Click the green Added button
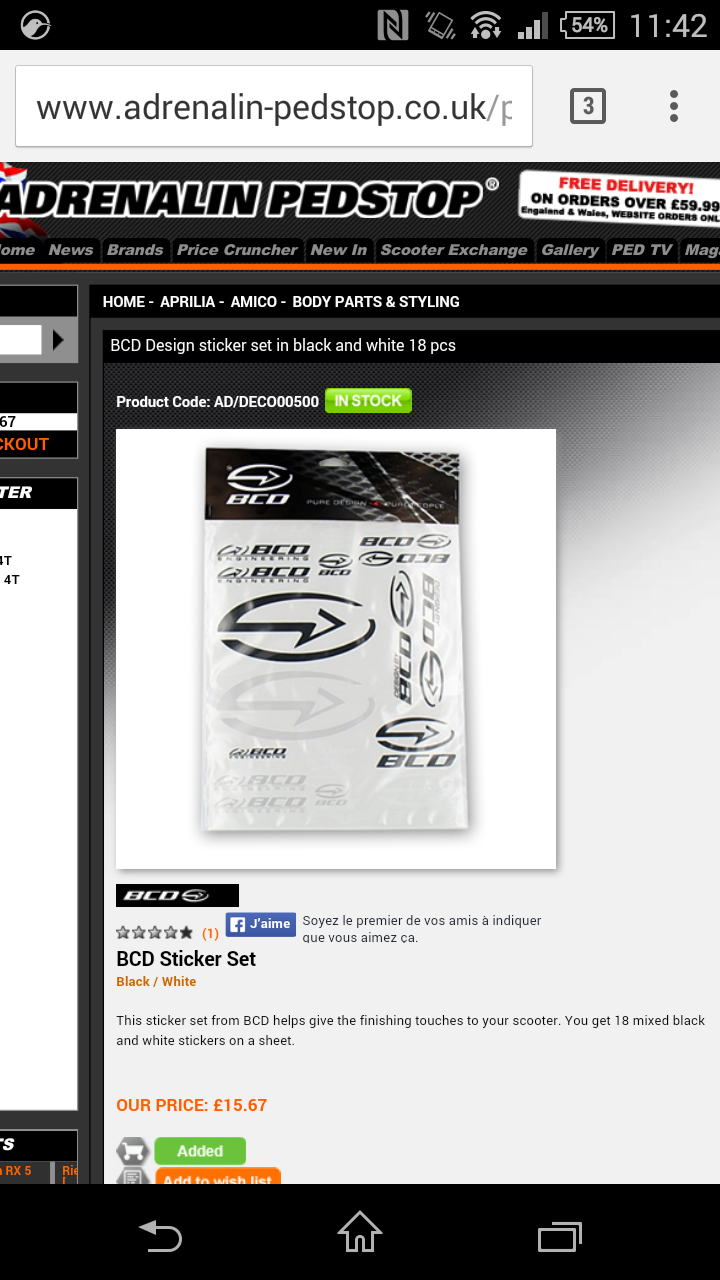720x1280 pixels. [x=200, y=1151]
